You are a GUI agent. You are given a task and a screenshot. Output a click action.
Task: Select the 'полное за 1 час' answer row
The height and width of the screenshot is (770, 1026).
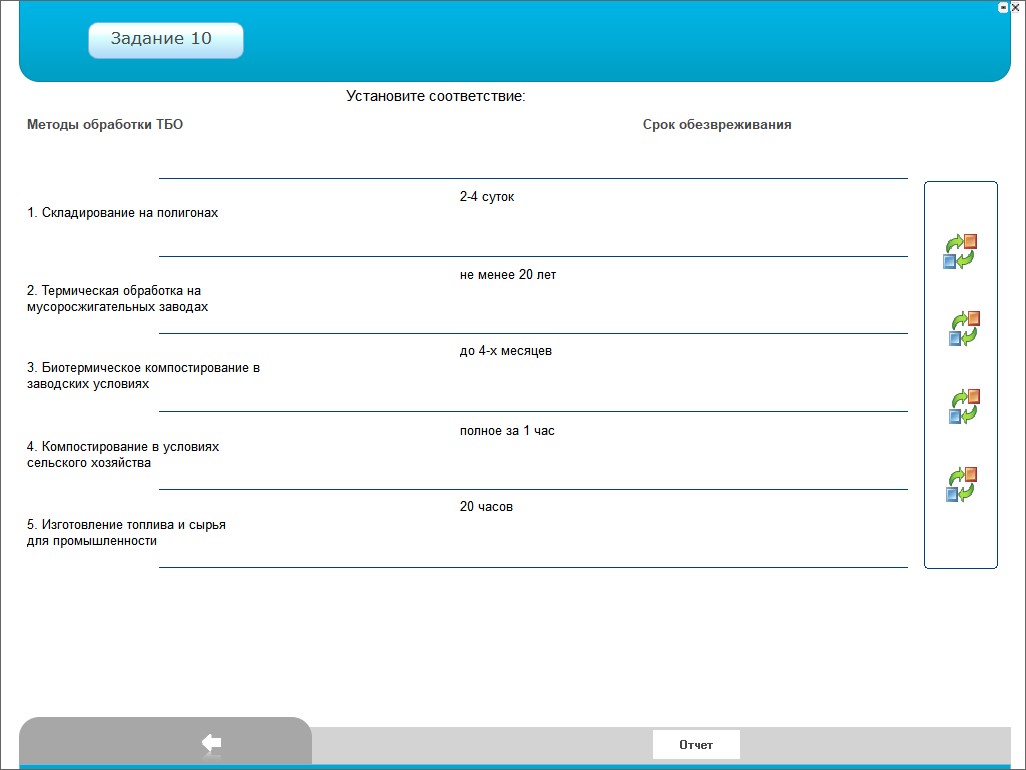[x=507, y=431]
